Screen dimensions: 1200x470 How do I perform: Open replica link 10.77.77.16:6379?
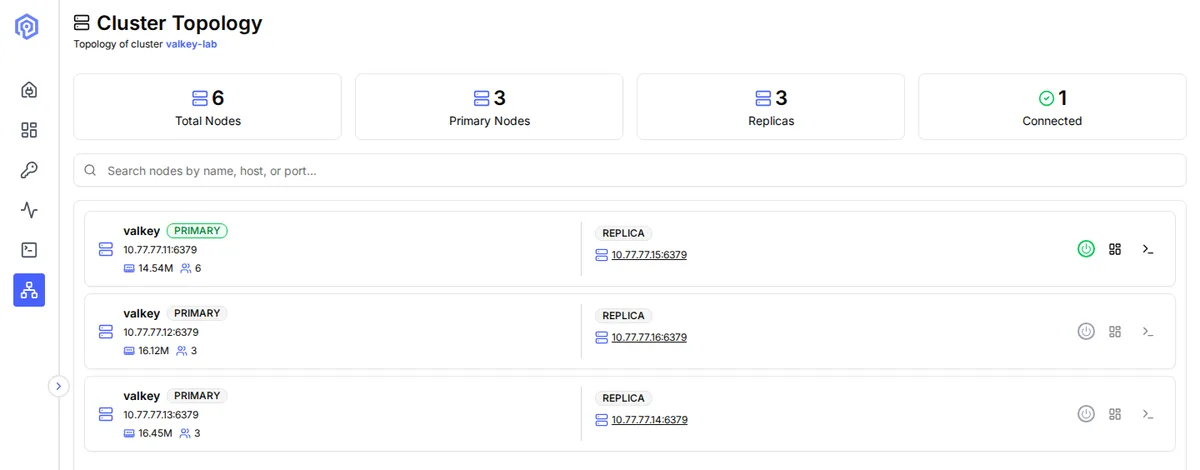[x=649, y=337]
